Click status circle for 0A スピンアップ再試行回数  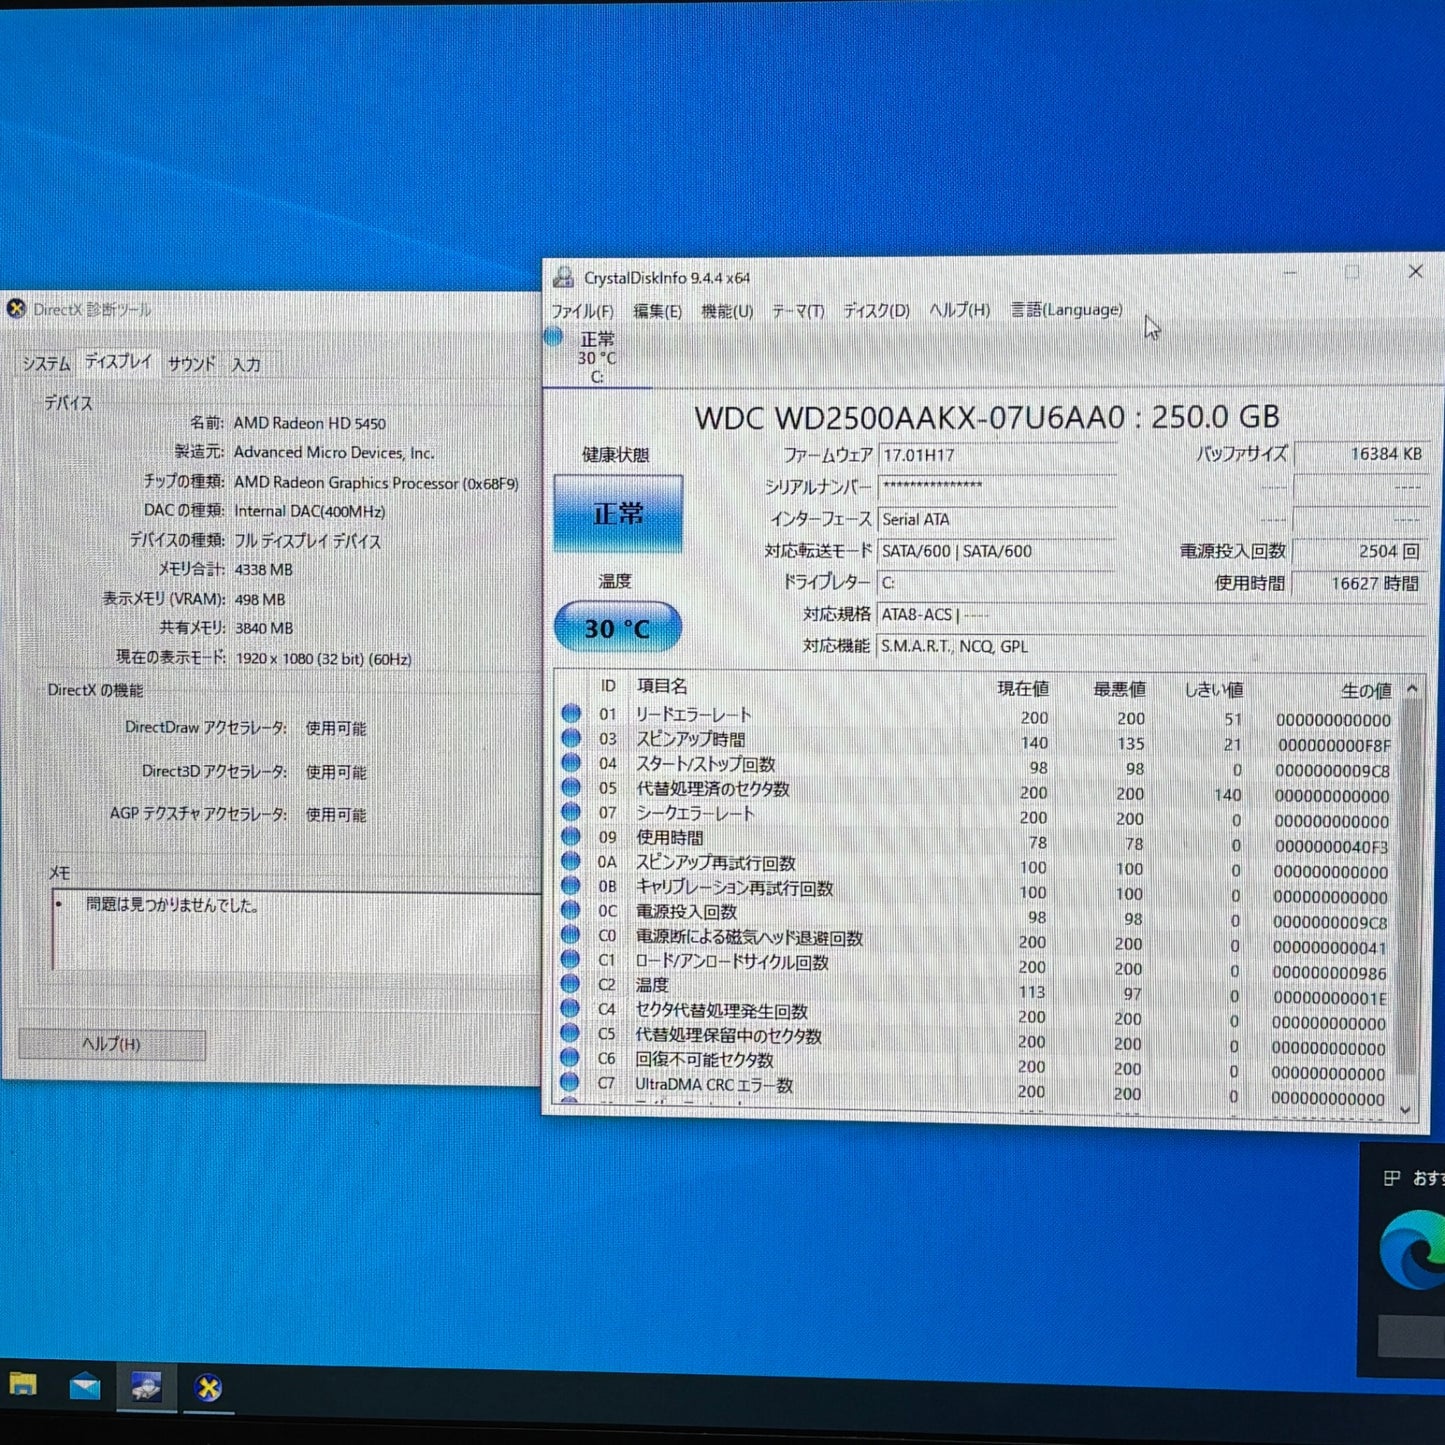click(571, 861)
